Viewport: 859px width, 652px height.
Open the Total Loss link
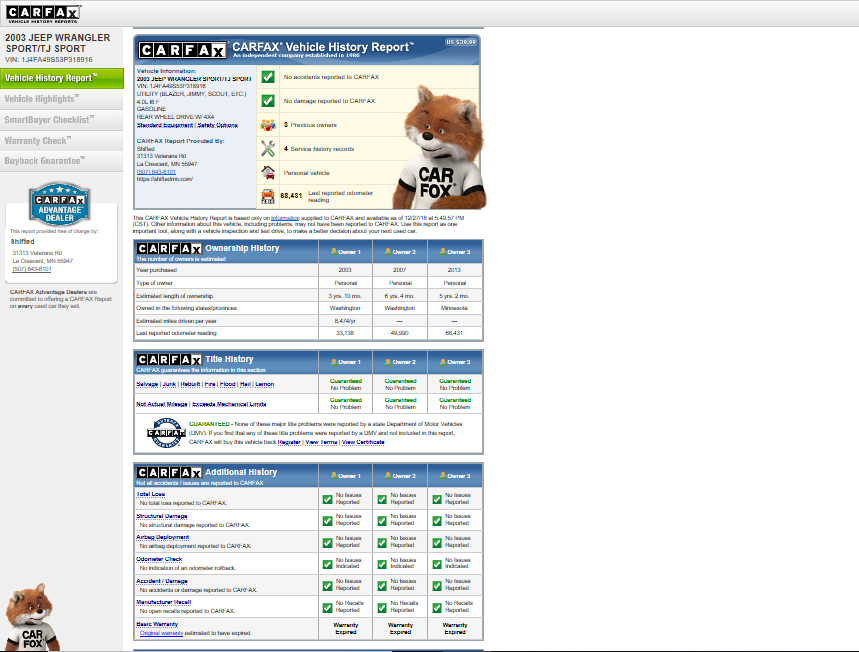click(x=151, y=494)
